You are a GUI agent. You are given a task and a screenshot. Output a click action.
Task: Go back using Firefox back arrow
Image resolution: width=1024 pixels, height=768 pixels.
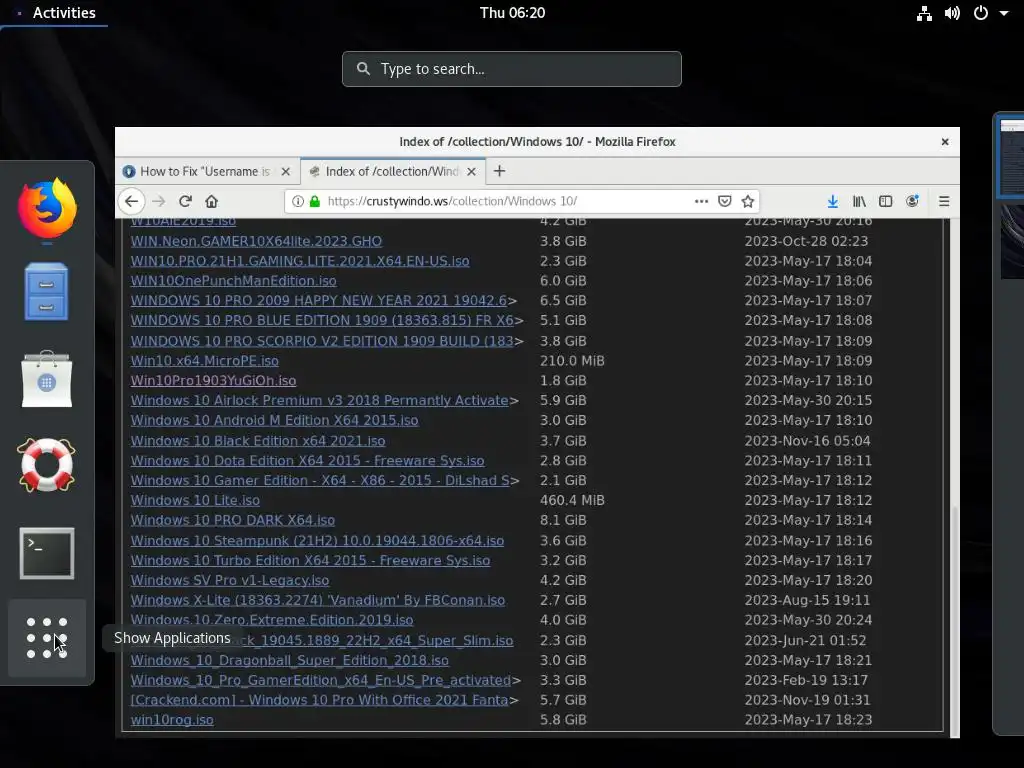tap(131, 201)
